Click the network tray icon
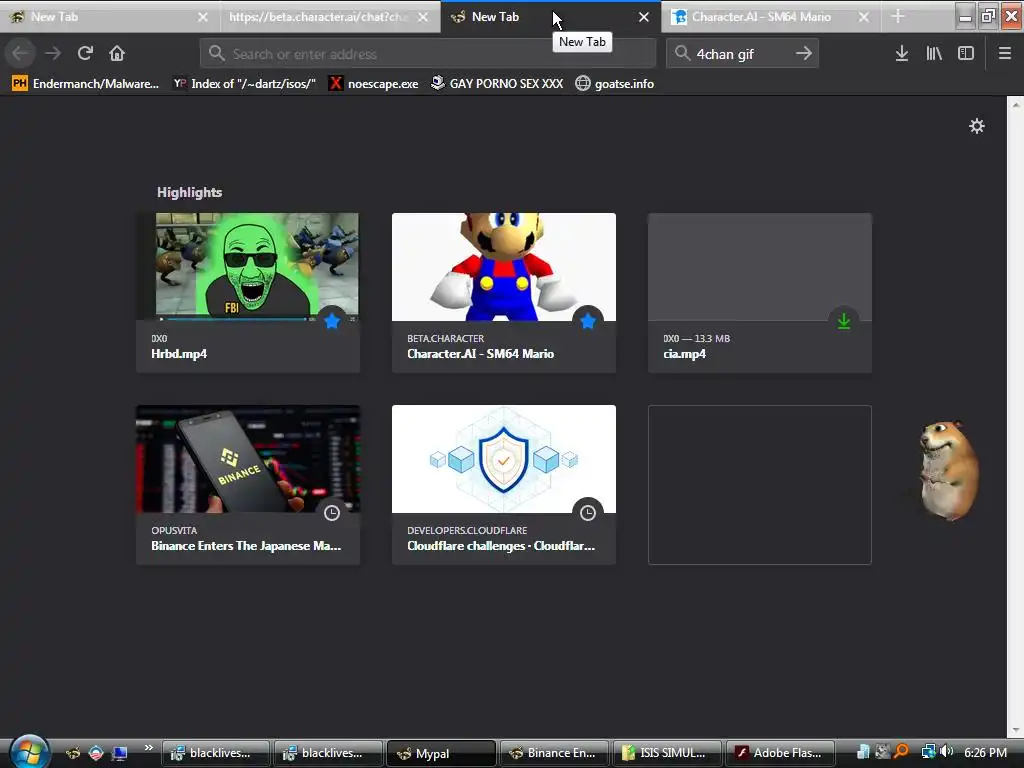The height and width of the screenshot is (768, 1024). pyautogui.click(x=928, y=752)
